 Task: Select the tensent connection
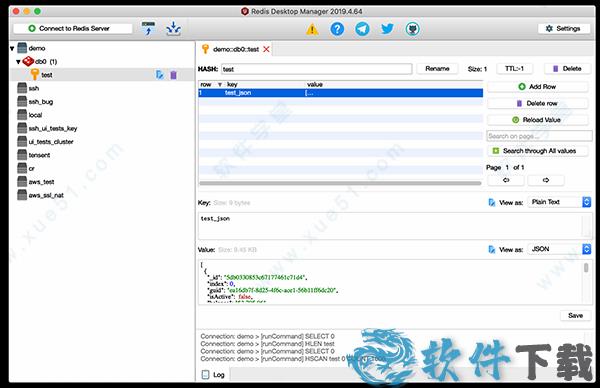(x=39, y=155)
